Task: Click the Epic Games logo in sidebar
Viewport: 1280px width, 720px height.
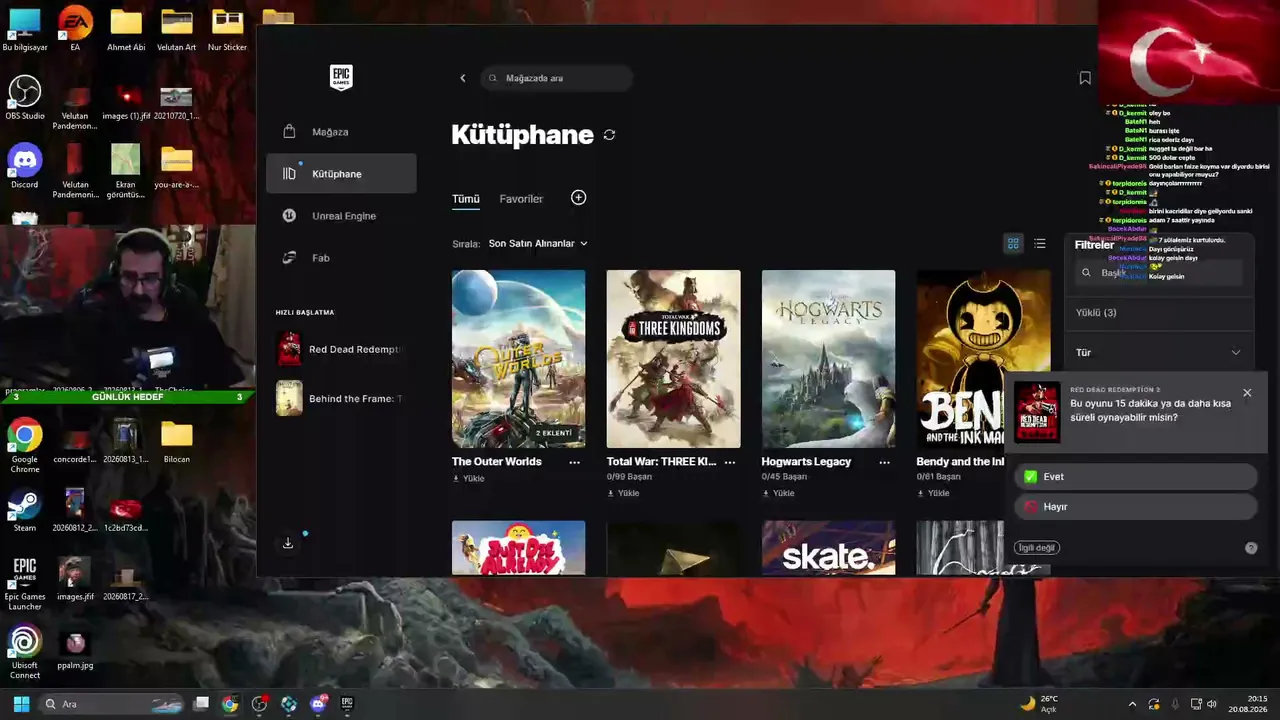Action: [341, 77]
